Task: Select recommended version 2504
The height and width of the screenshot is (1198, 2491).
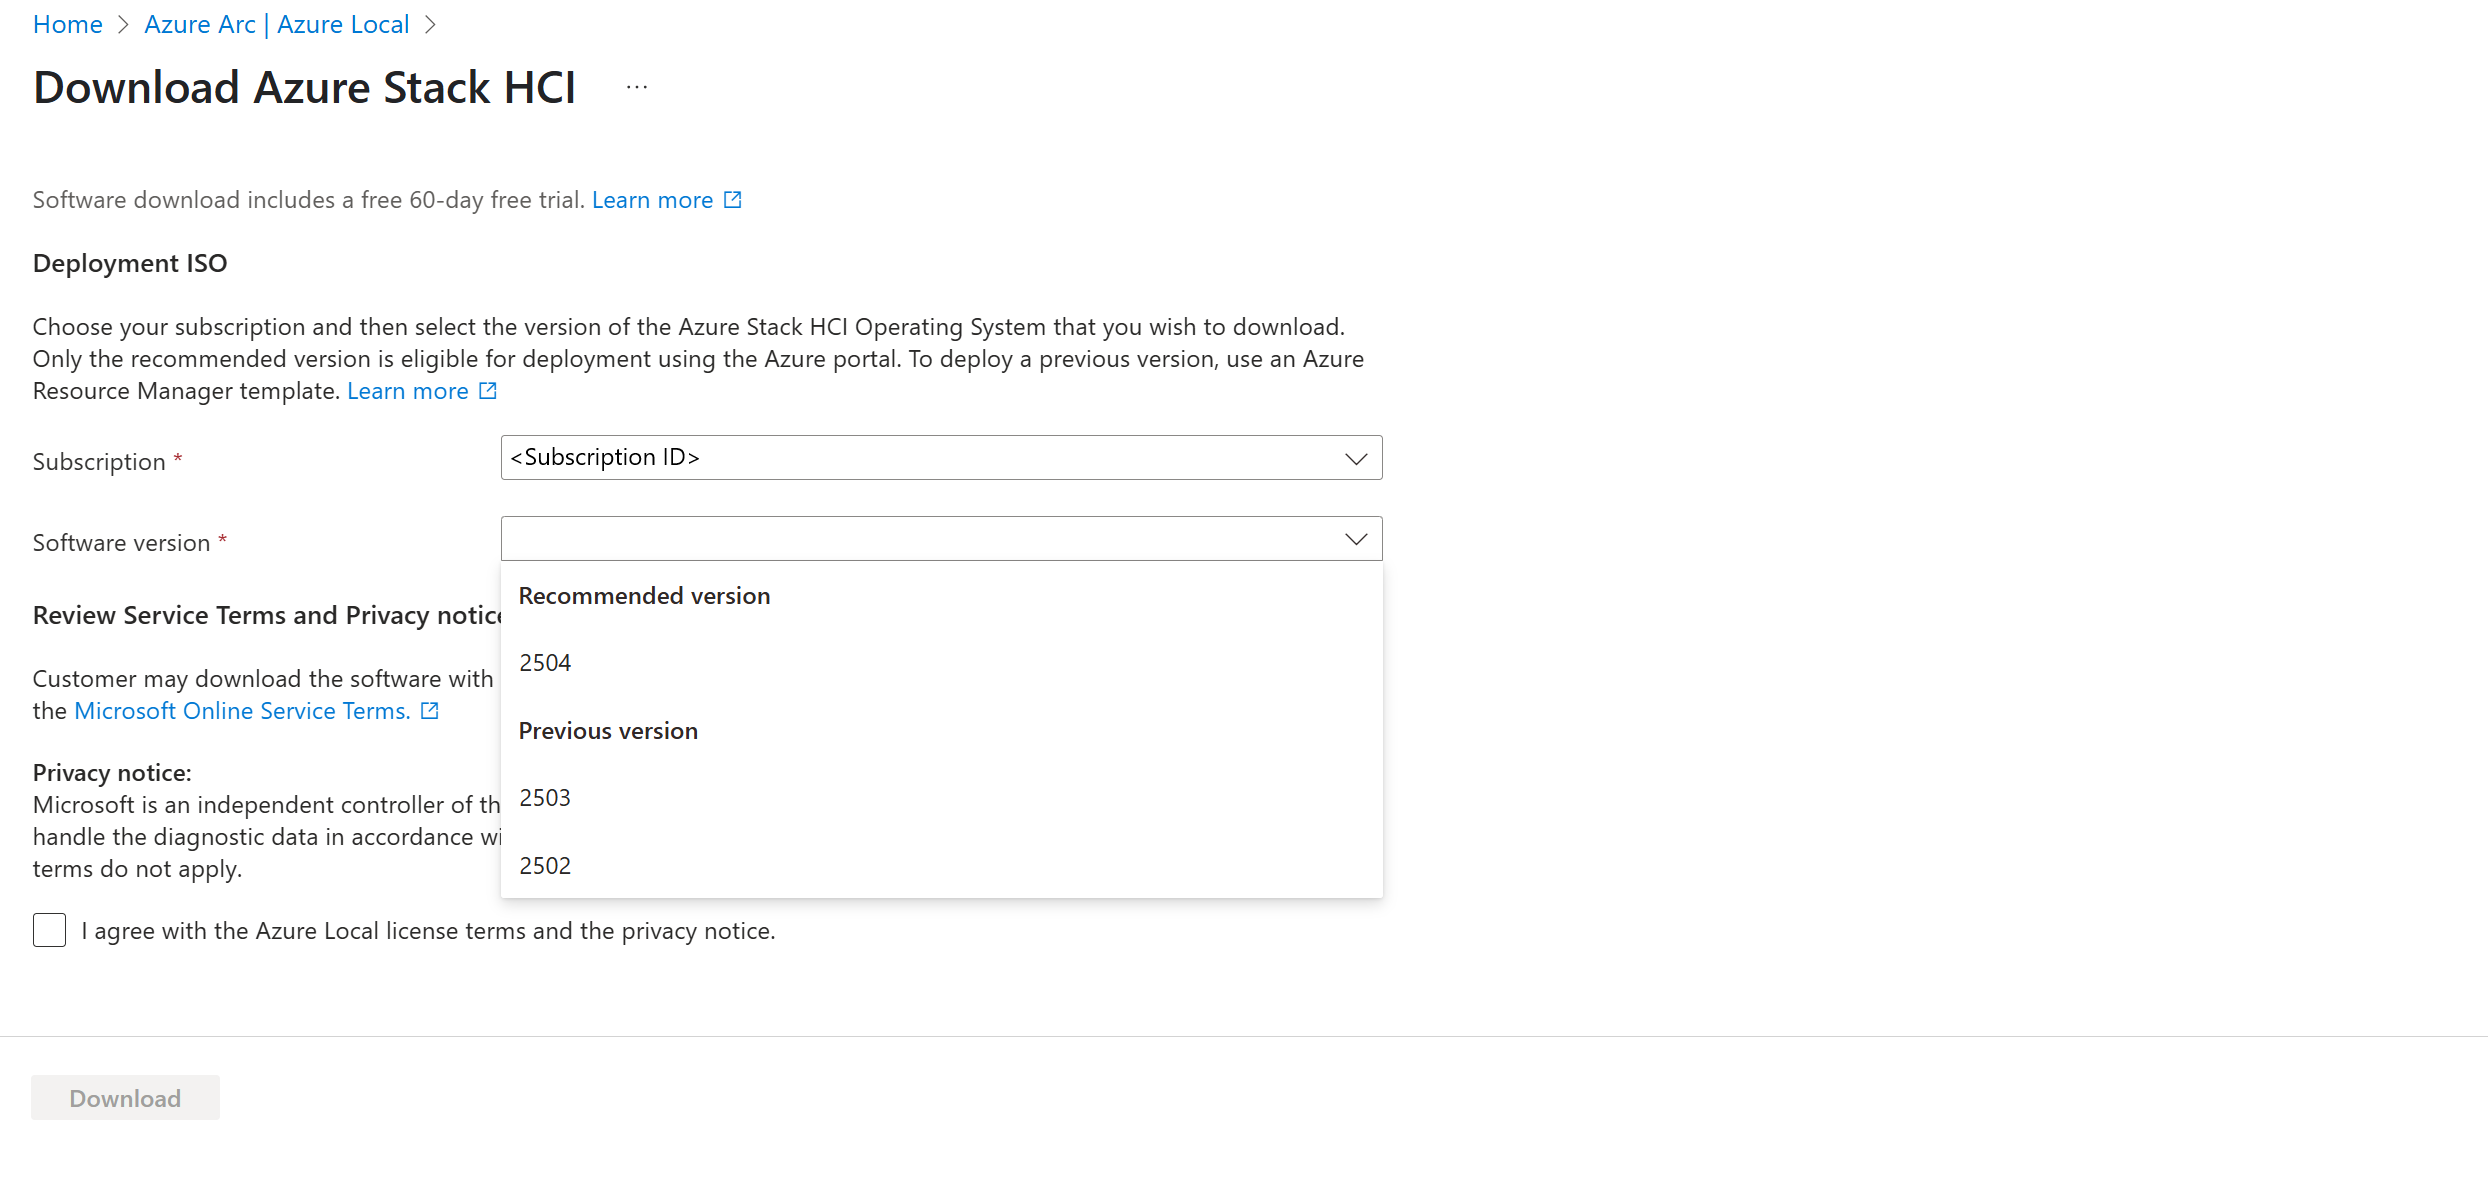Action: 545,663
